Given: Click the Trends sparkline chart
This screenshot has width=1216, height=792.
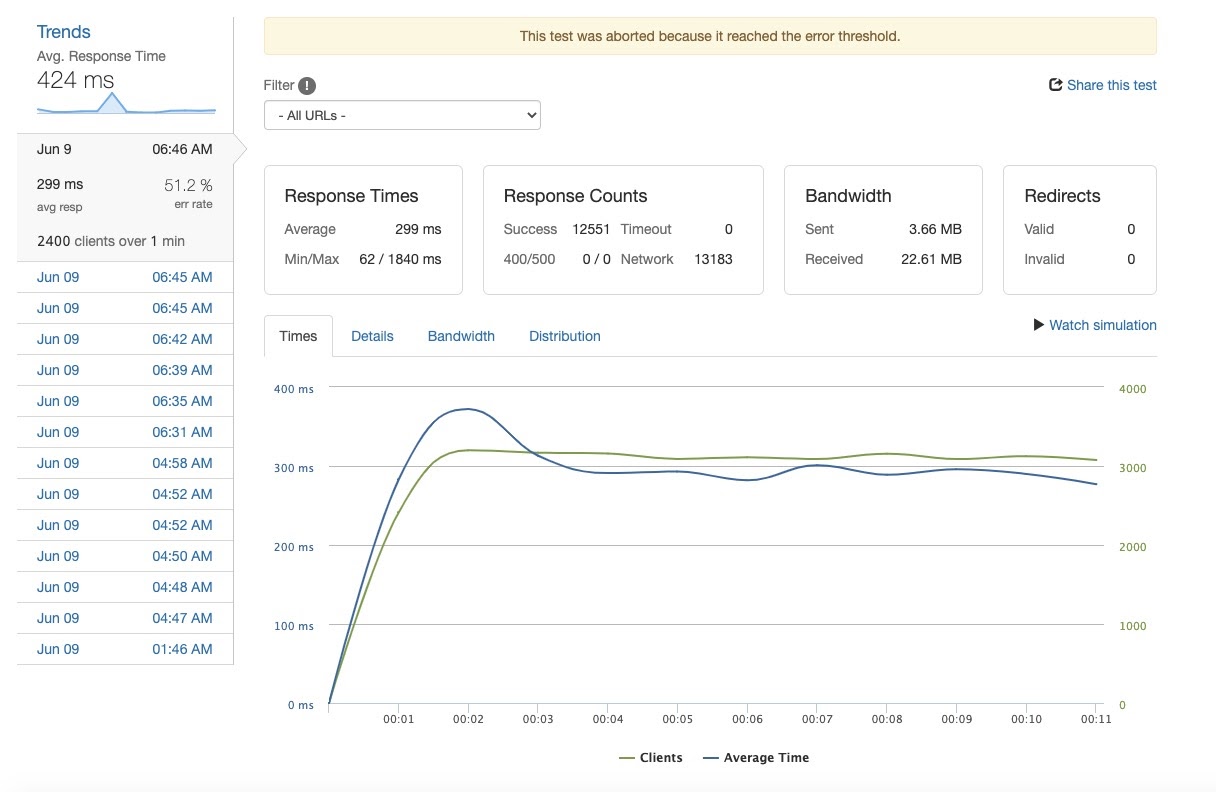Looking at the screenshot, I should coord(126,103).
